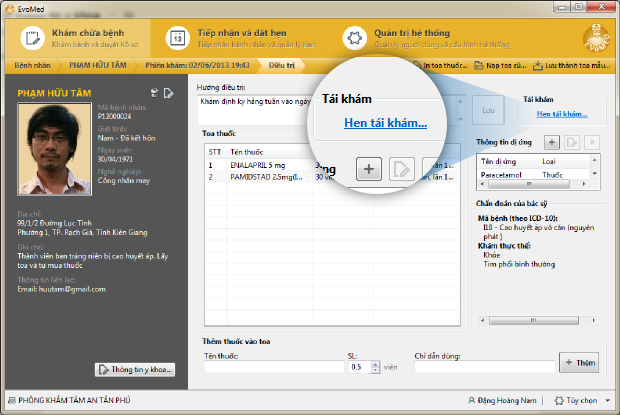This screenshot has width=620, height=415.
Task: Click the I10 Cao huyết áp diagnosis text
Action: point(538,232)
